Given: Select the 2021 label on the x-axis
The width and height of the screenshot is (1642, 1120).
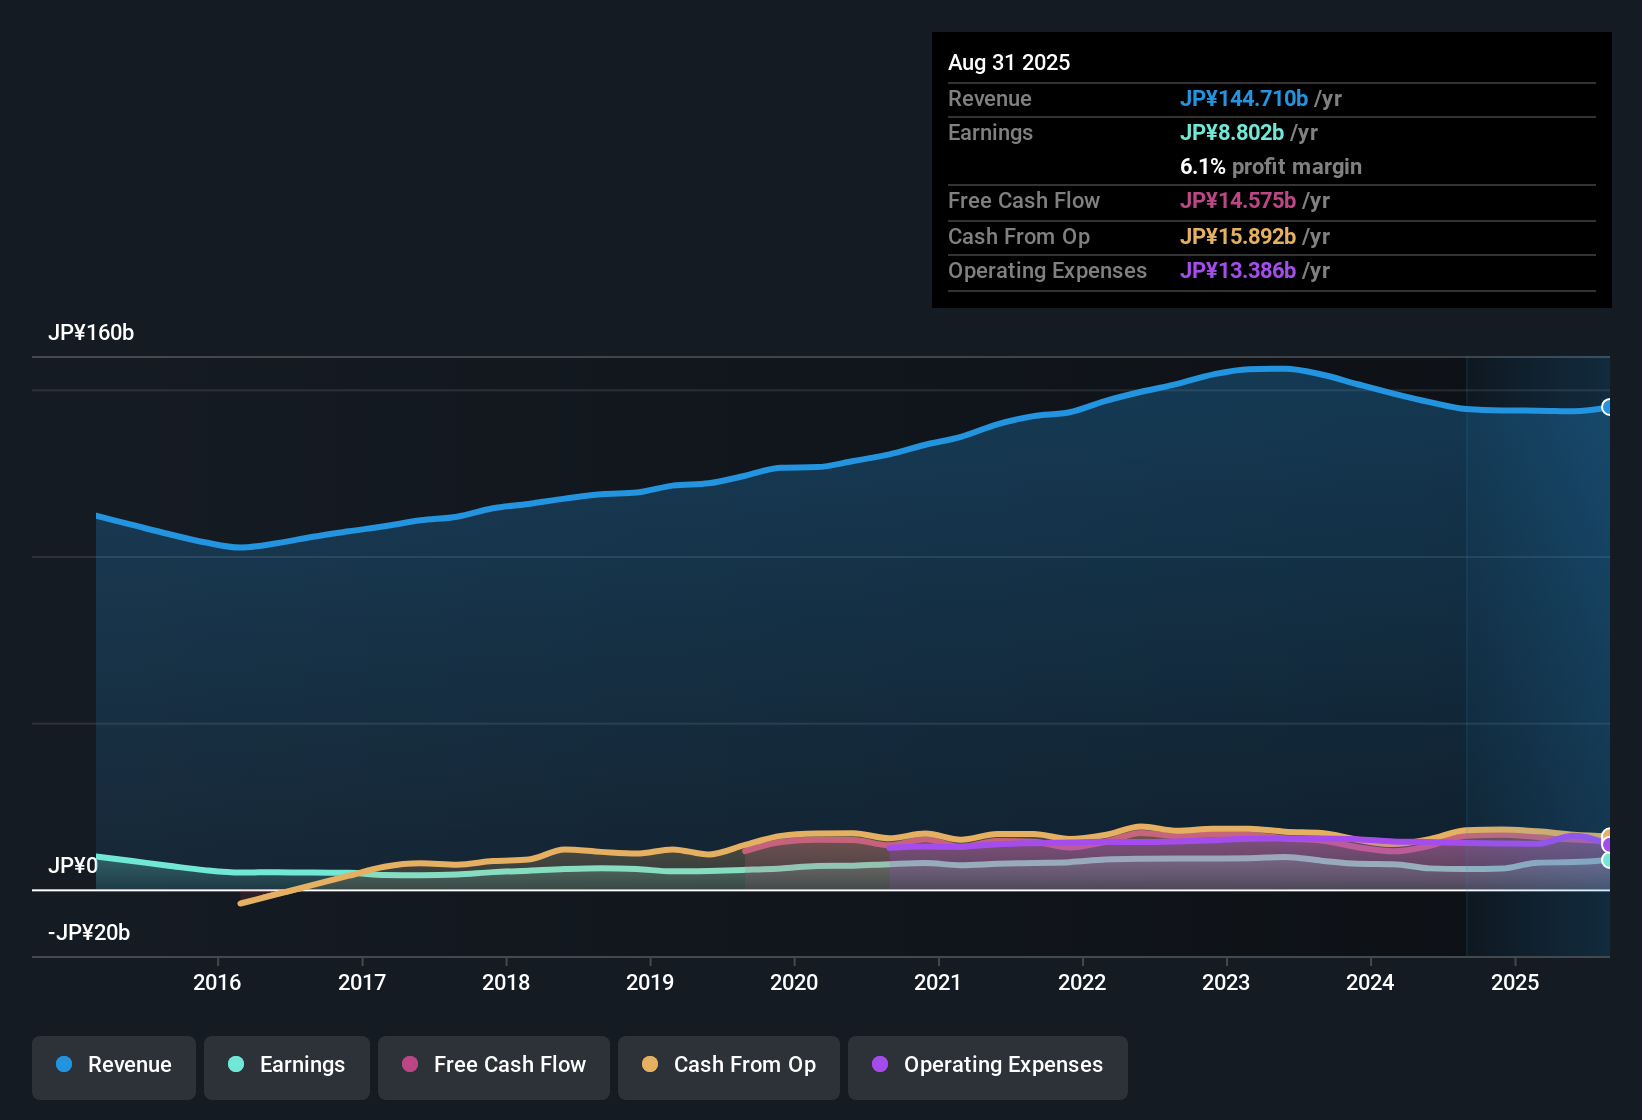Looking at the screenshot, I should (x=938, y=982).
